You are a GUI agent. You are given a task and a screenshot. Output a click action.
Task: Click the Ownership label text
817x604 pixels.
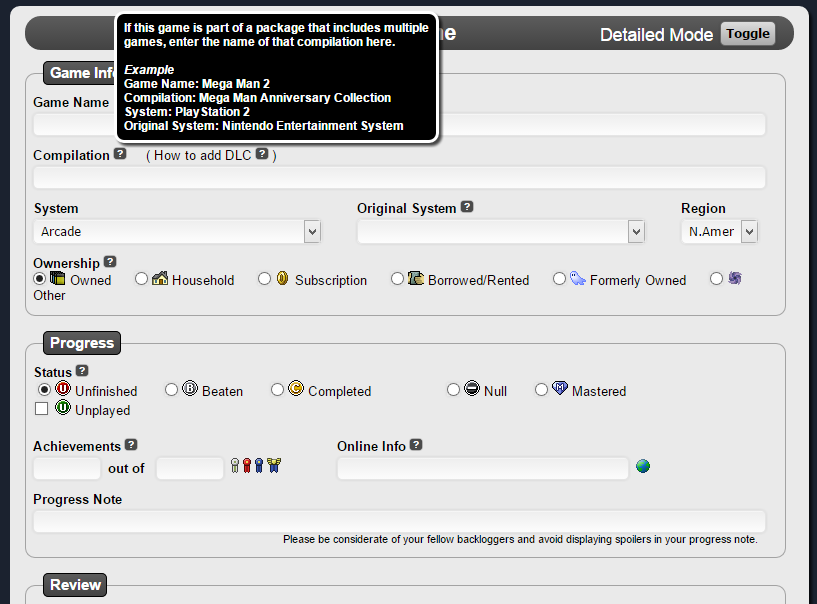(66, 263)
